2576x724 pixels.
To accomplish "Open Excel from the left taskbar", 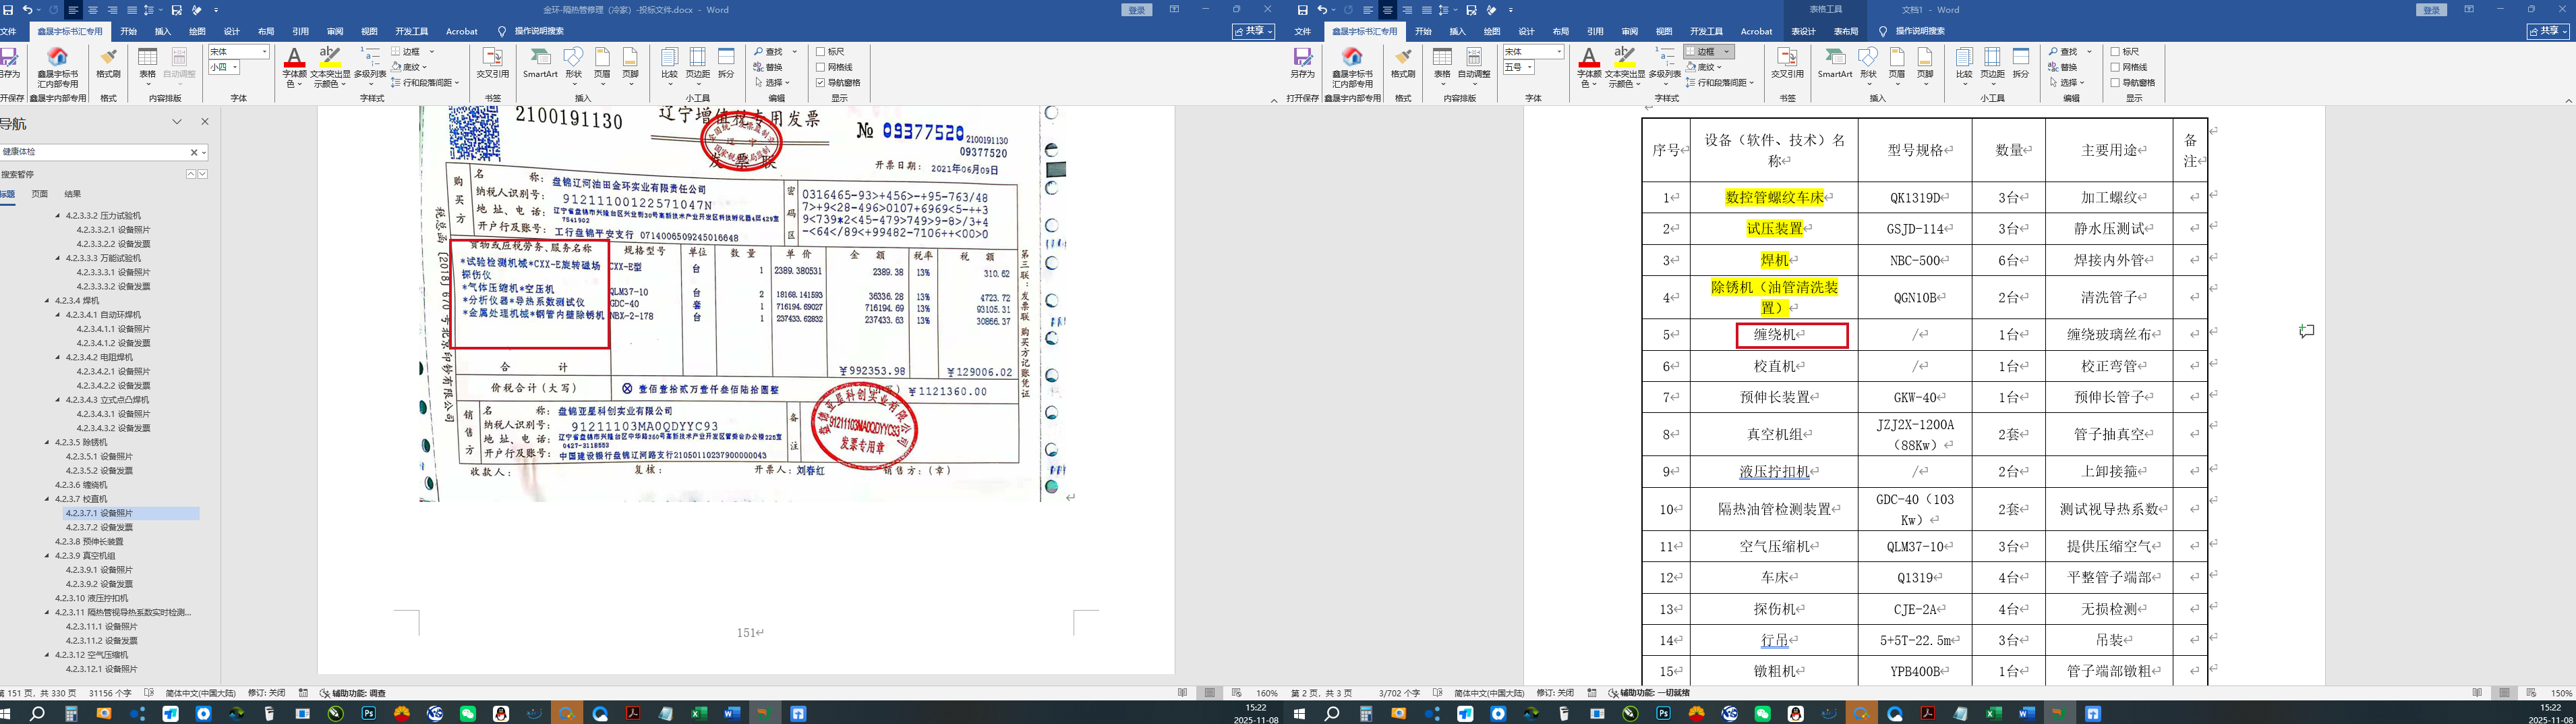I will point(699,714).
